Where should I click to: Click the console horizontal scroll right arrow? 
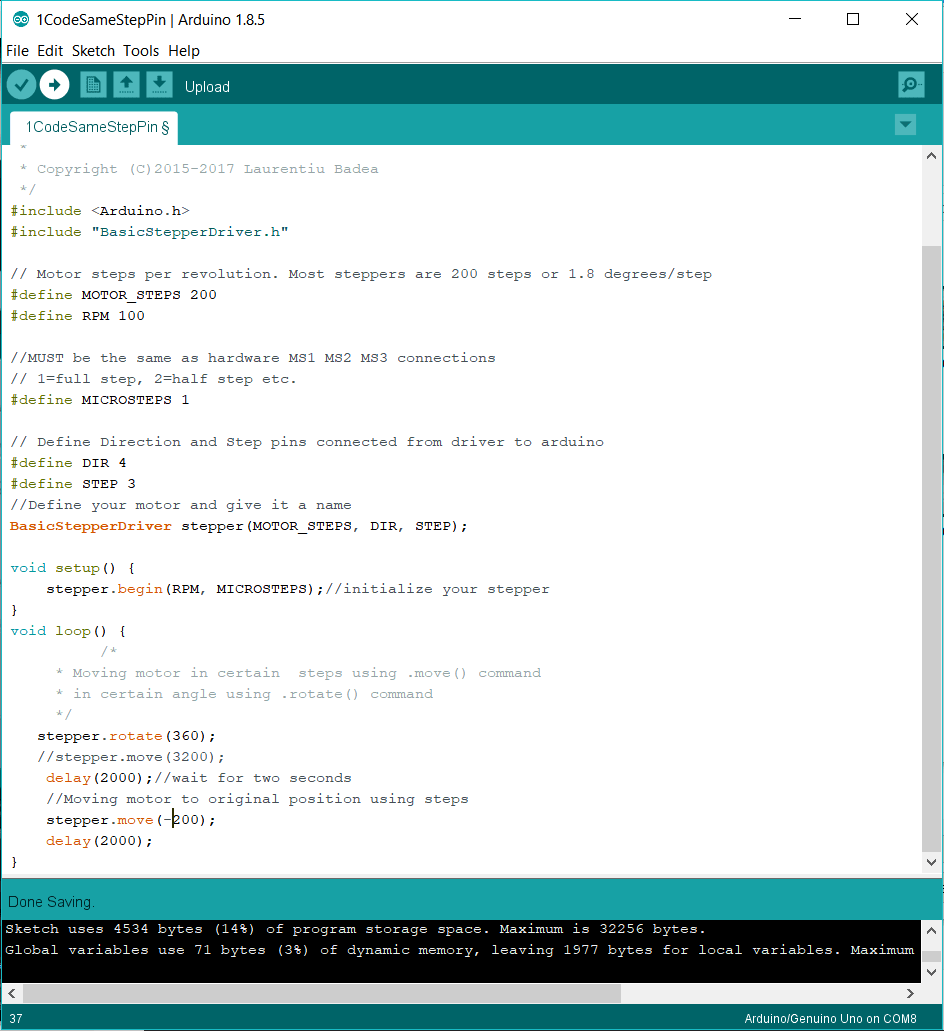[x=910, y=994]
